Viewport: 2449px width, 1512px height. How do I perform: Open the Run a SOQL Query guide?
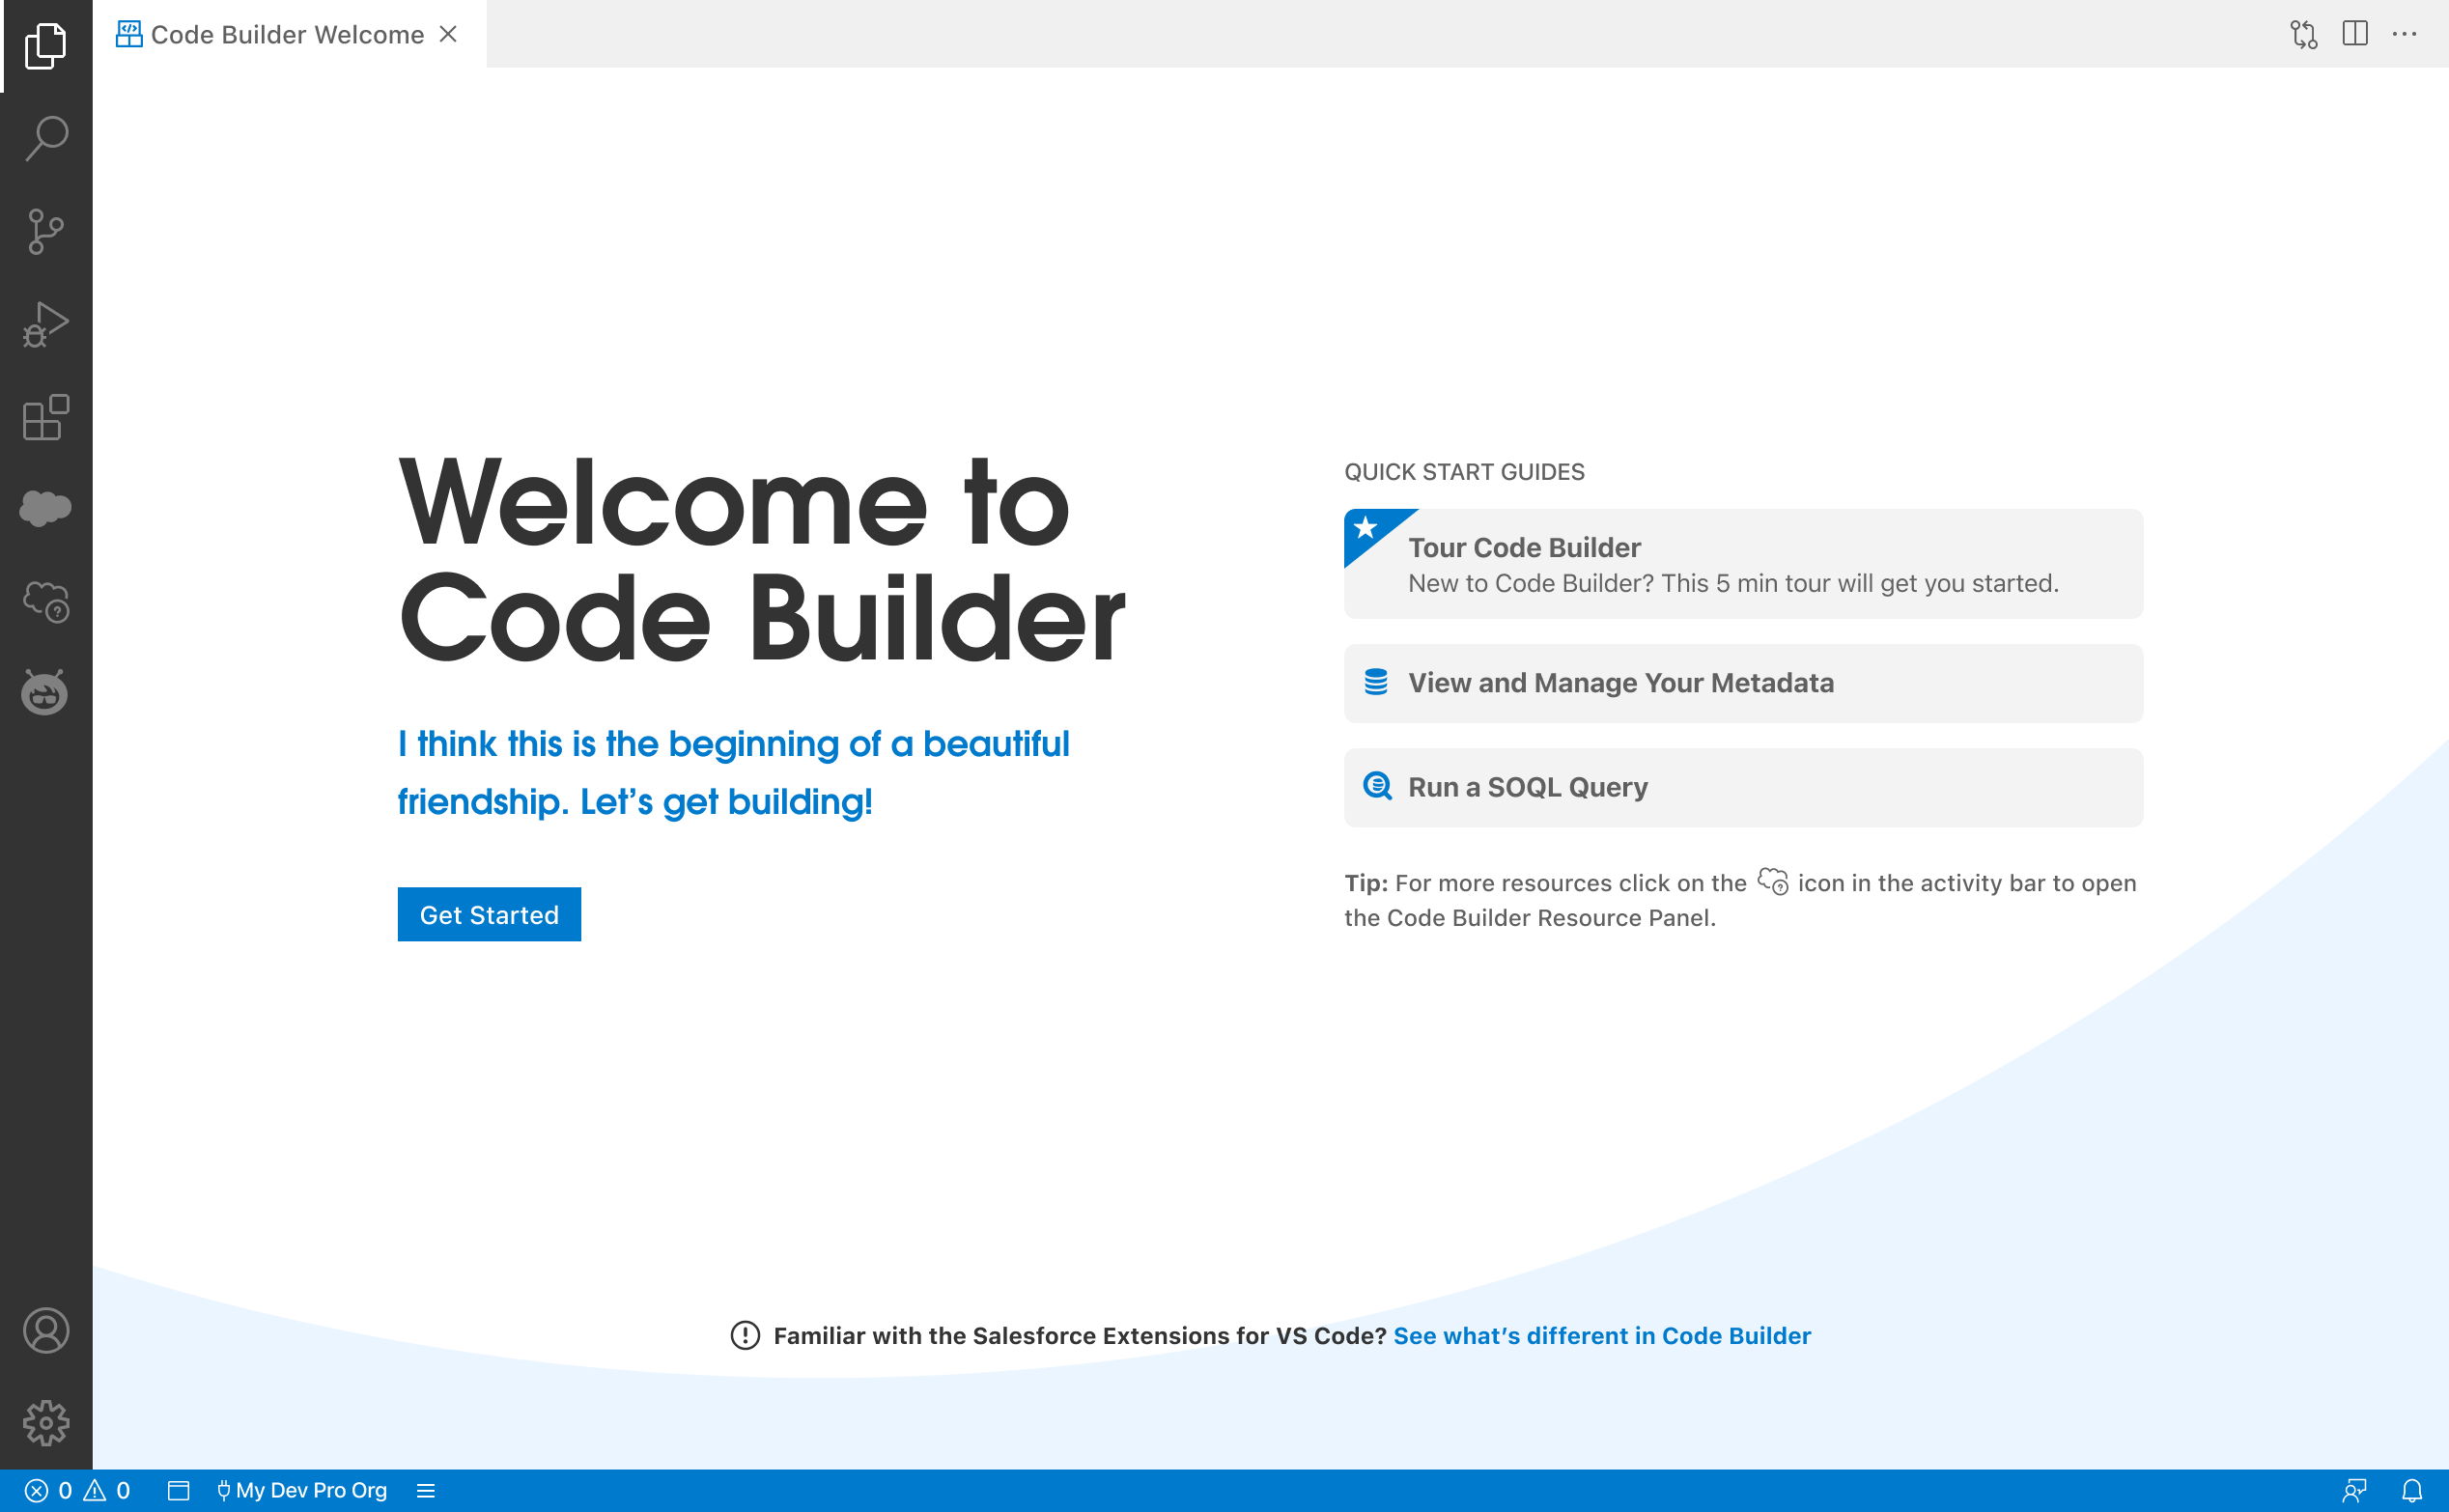pos(1743,787)
